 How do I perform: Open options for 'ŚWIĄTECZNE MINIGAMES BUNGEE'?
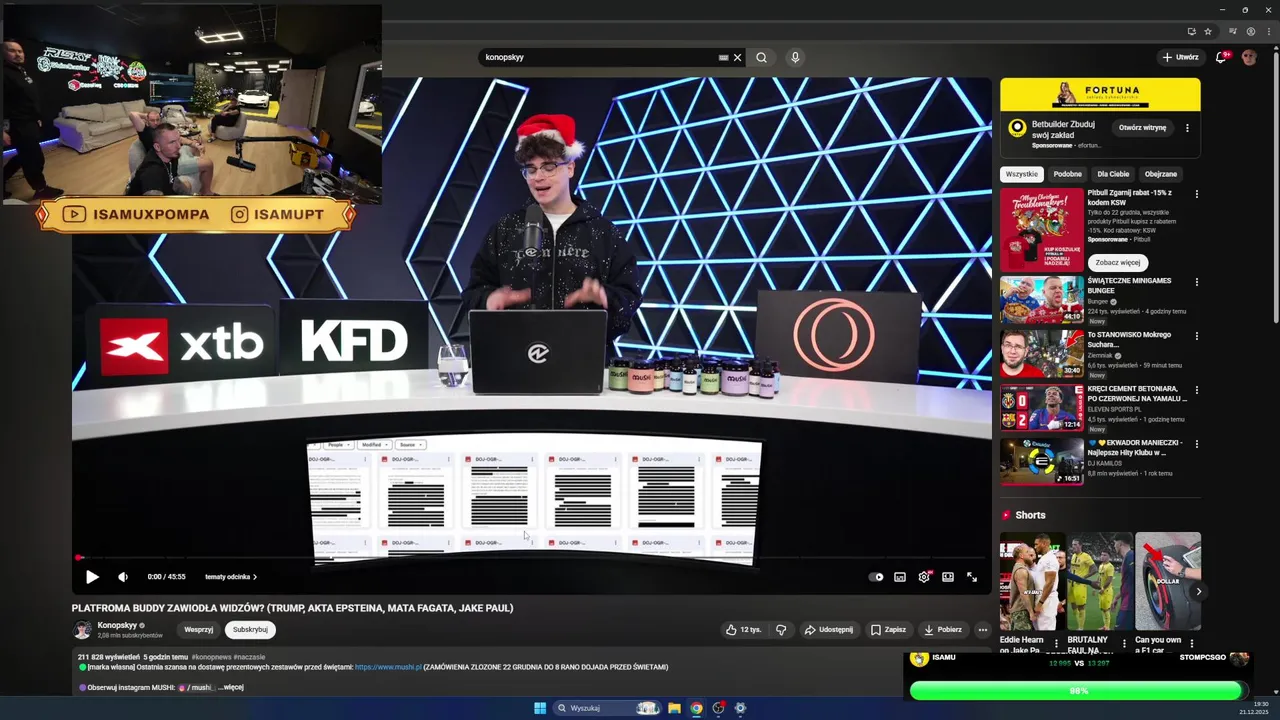(1196, 282)
